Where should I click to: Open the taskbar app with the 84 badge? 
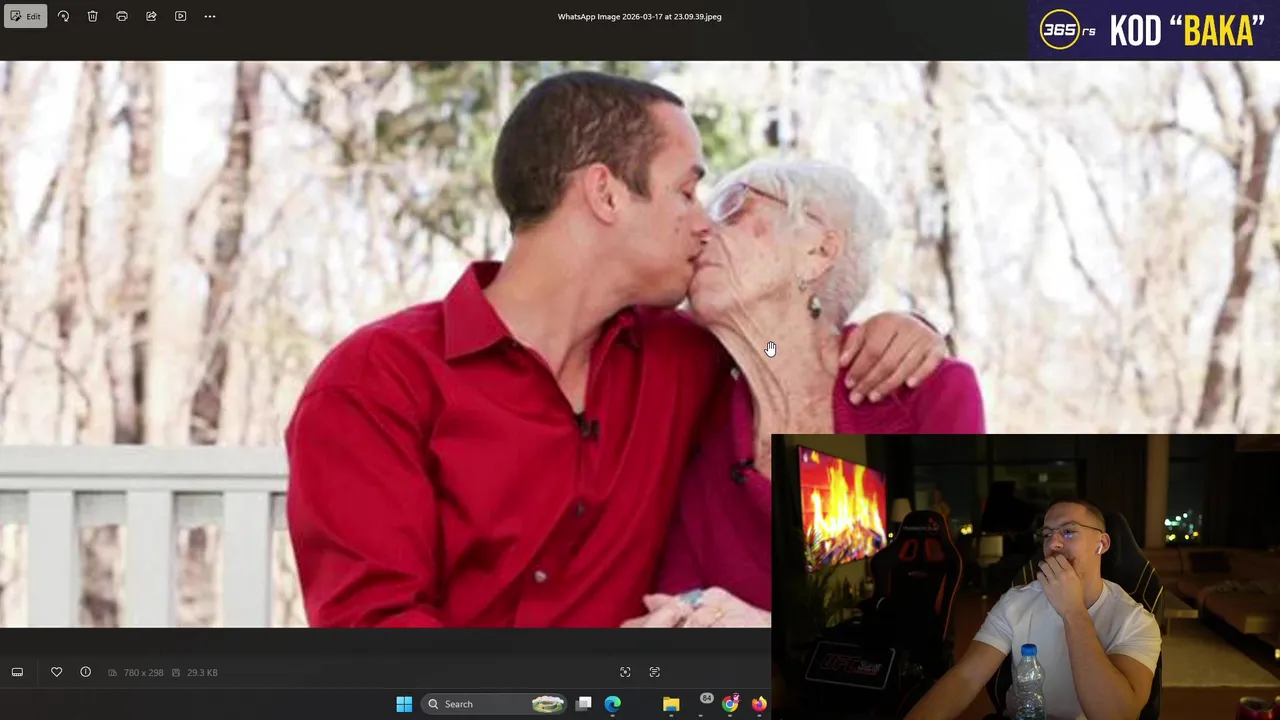click(x=702, y=702)
